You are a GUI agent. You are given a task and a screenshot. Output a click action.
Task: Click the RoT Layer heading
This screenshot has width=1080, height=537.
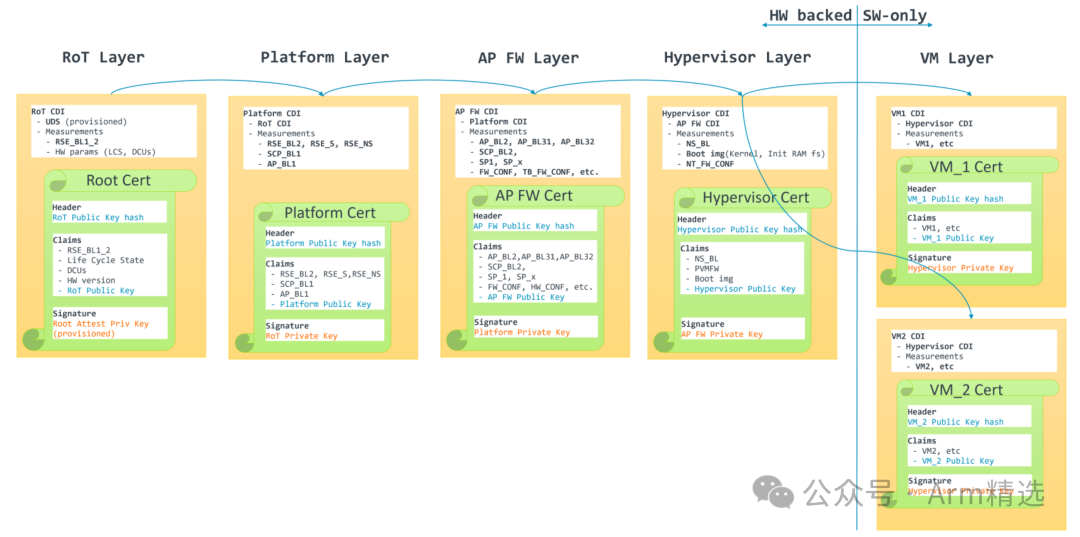pyautogui.click(x=103, y=57)
